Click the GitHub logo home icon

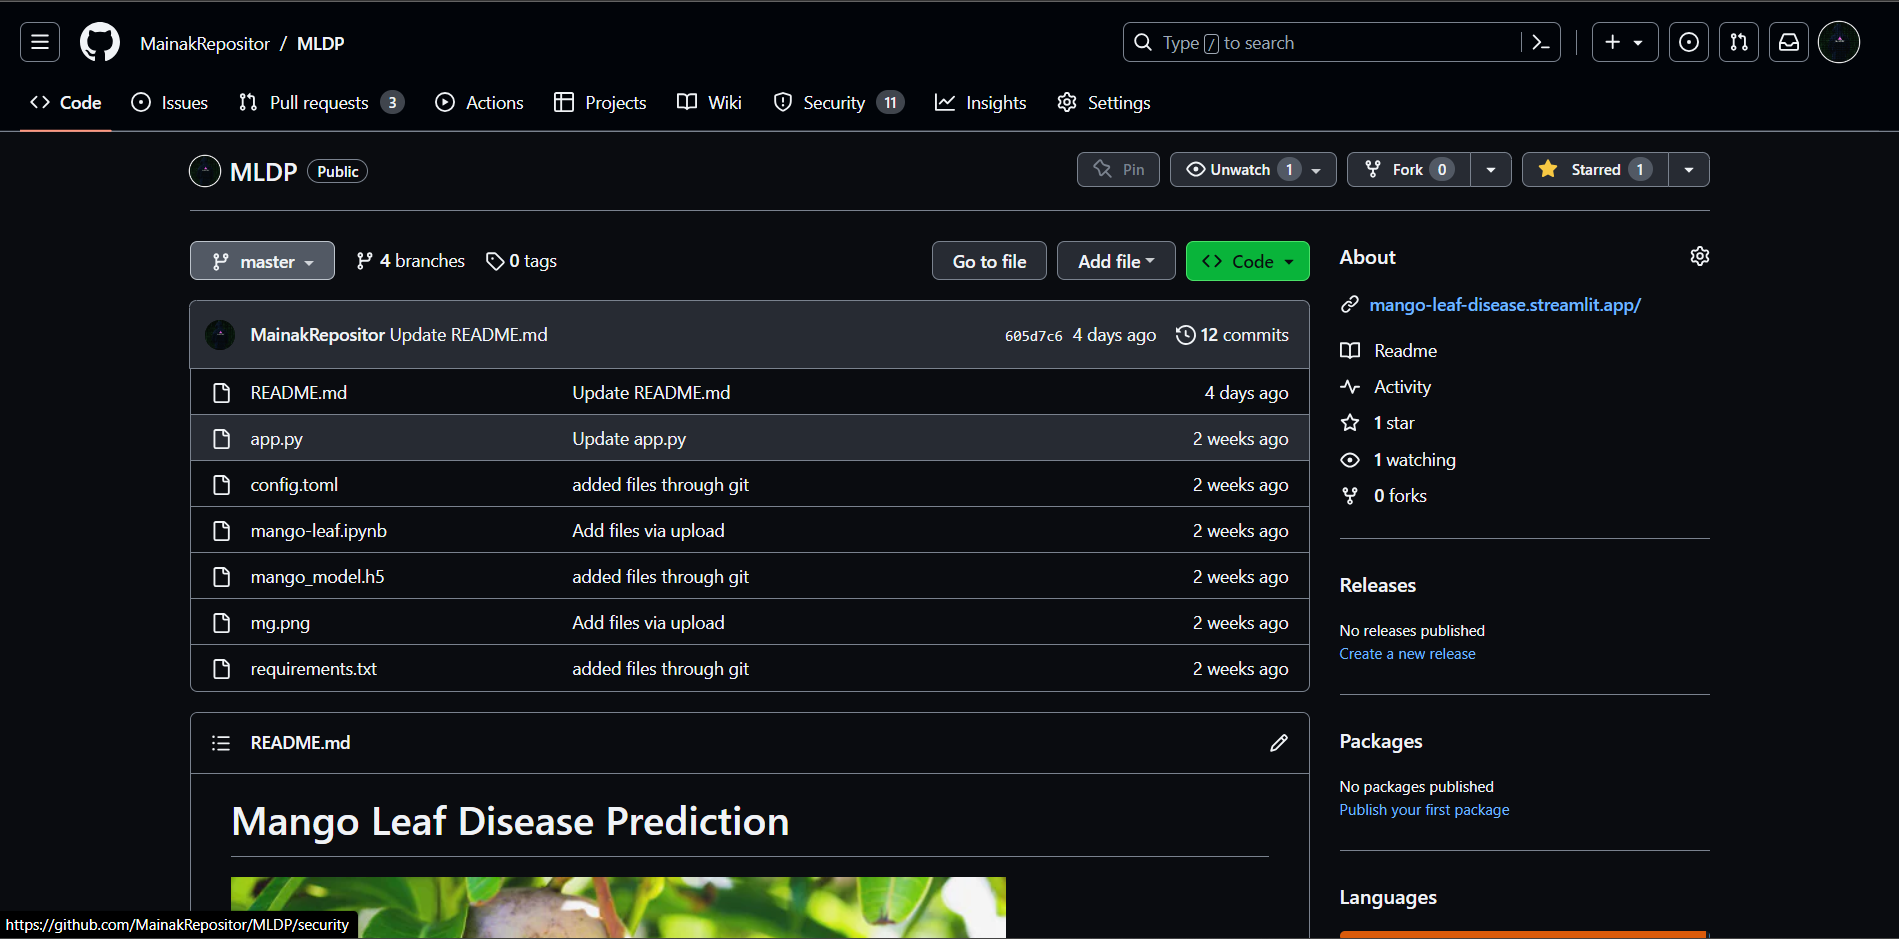(x=99, y=43)
